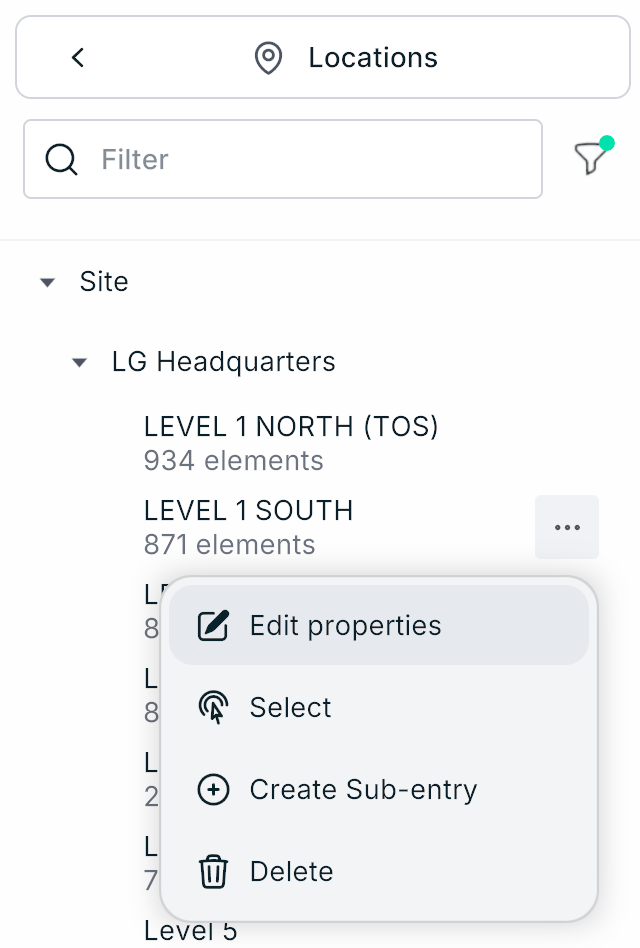The width and height of the screenshot is (640, 948).
Task: Open the active filter funnel icon
Action: [590, 158]
